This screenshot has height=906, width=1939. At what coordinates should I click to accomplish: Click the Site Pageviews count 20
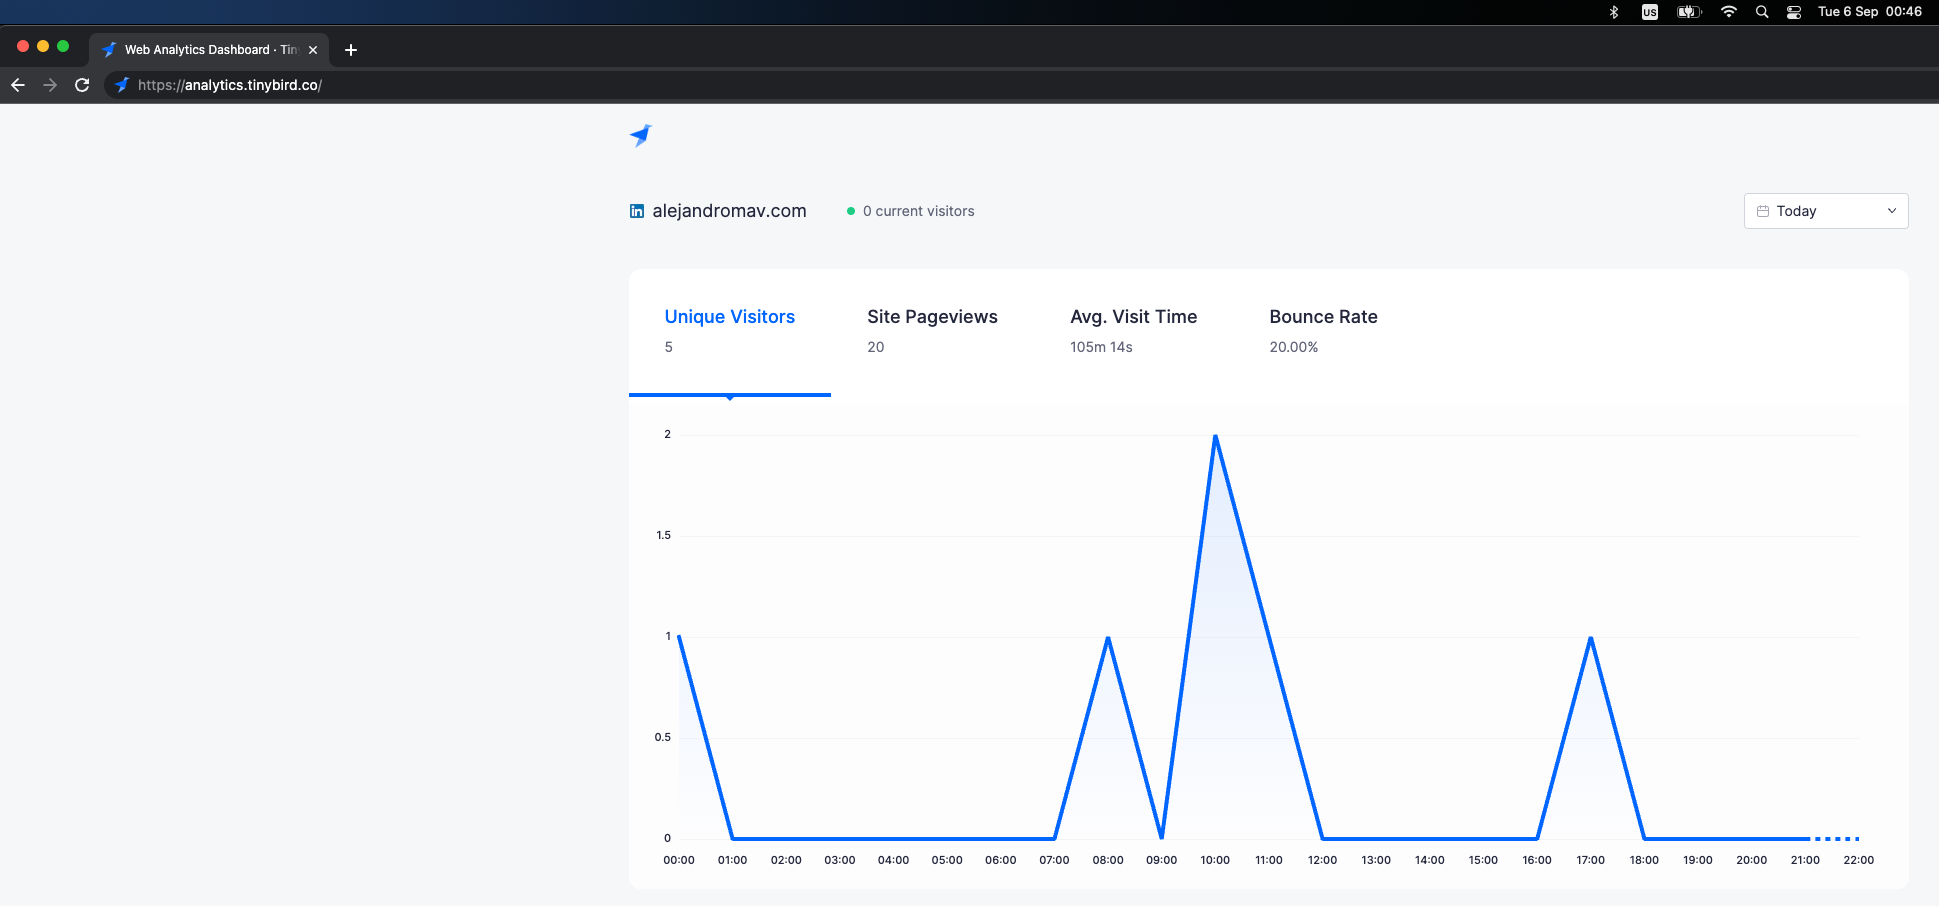click(876, 347)
